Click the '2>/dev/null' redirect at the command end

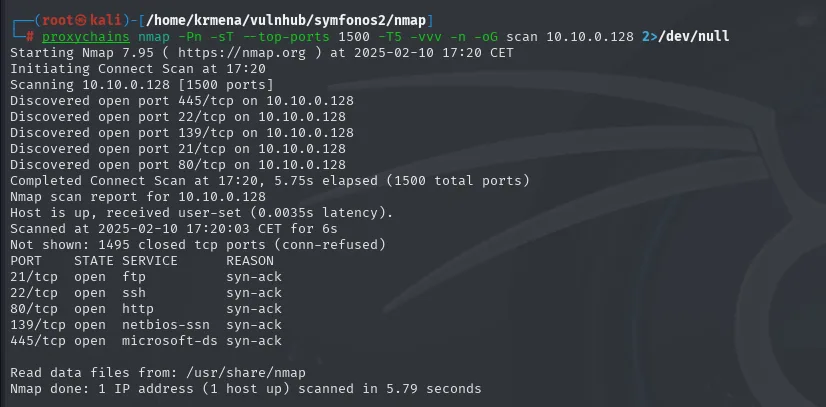pos(685,37)
